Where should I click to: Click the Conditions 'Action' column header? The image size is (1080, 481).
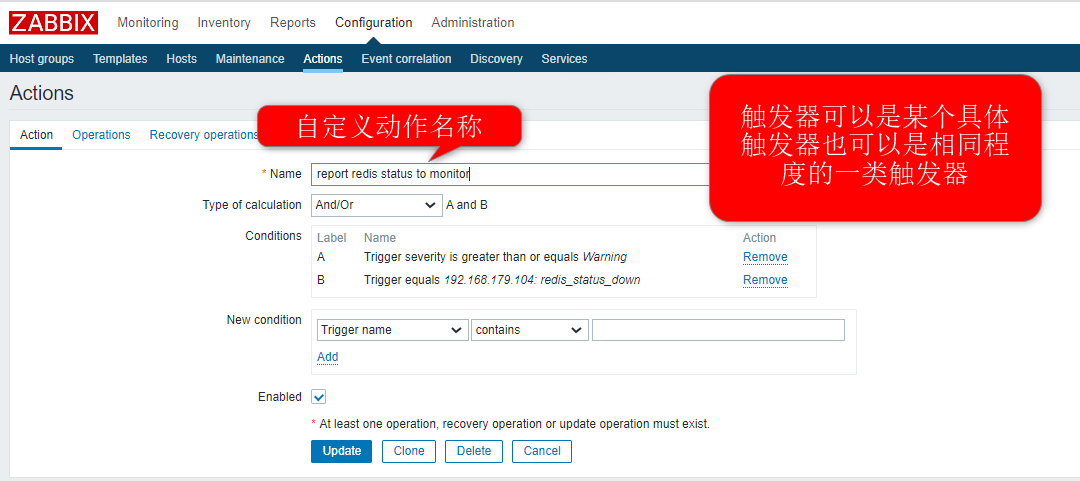(x=759, y=238)
